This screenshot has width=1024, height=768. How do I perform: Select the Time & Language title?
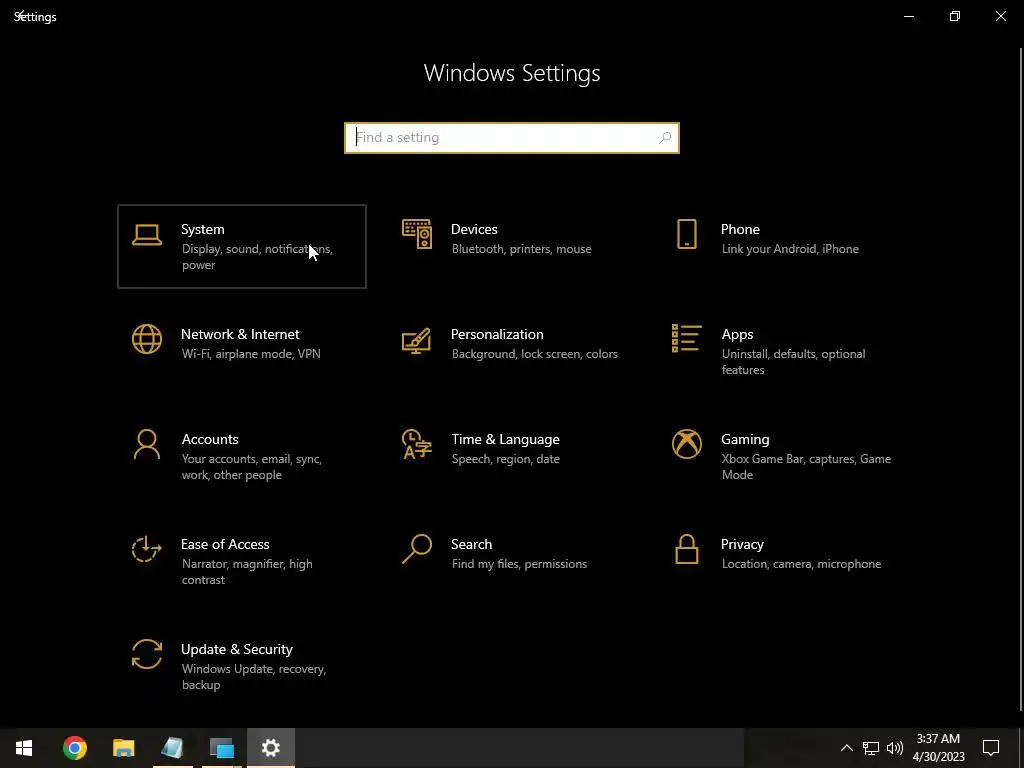pos(505,440)
